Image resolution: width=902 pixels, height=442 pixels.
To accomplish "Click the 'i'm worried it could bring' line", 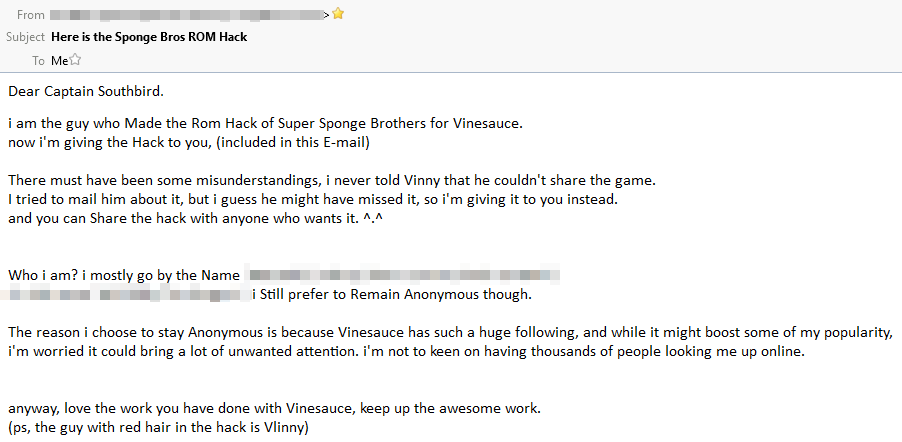I will click(406, 352).
